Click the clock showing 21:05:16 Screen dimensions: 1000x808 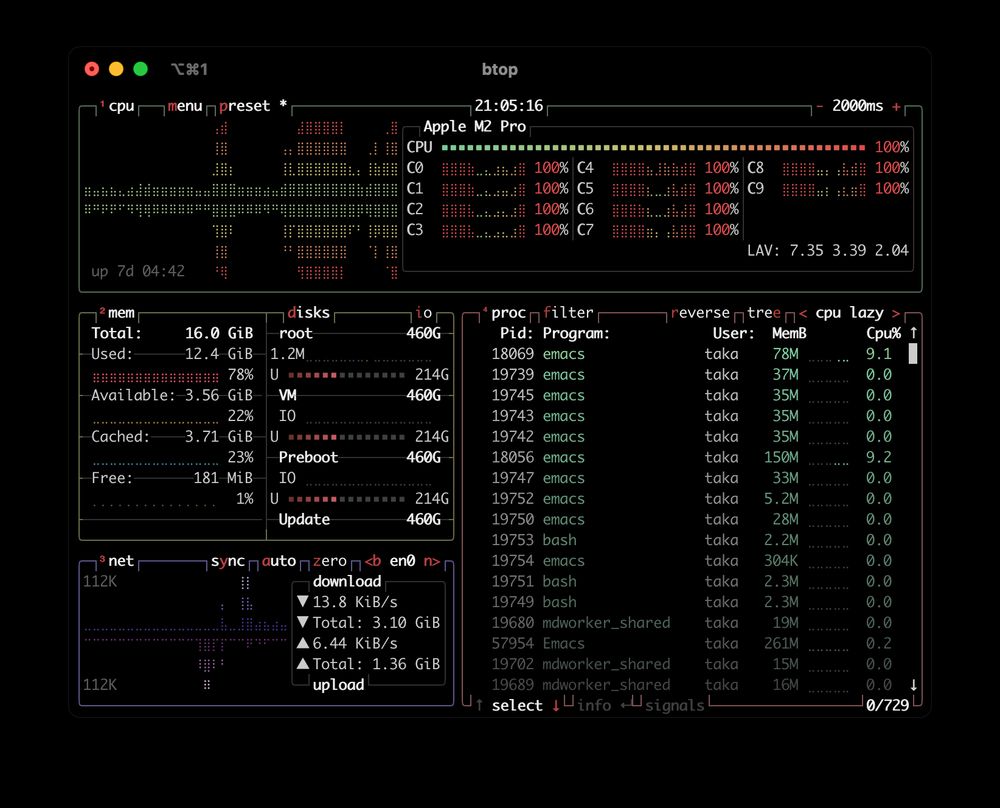pos(508,106)
